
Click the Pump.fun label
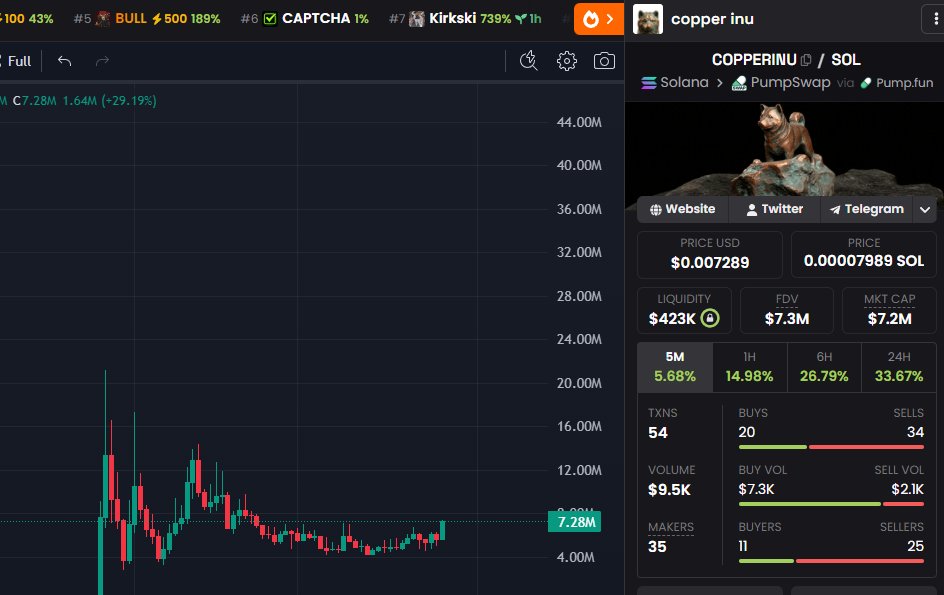click(x=904, y=83)
